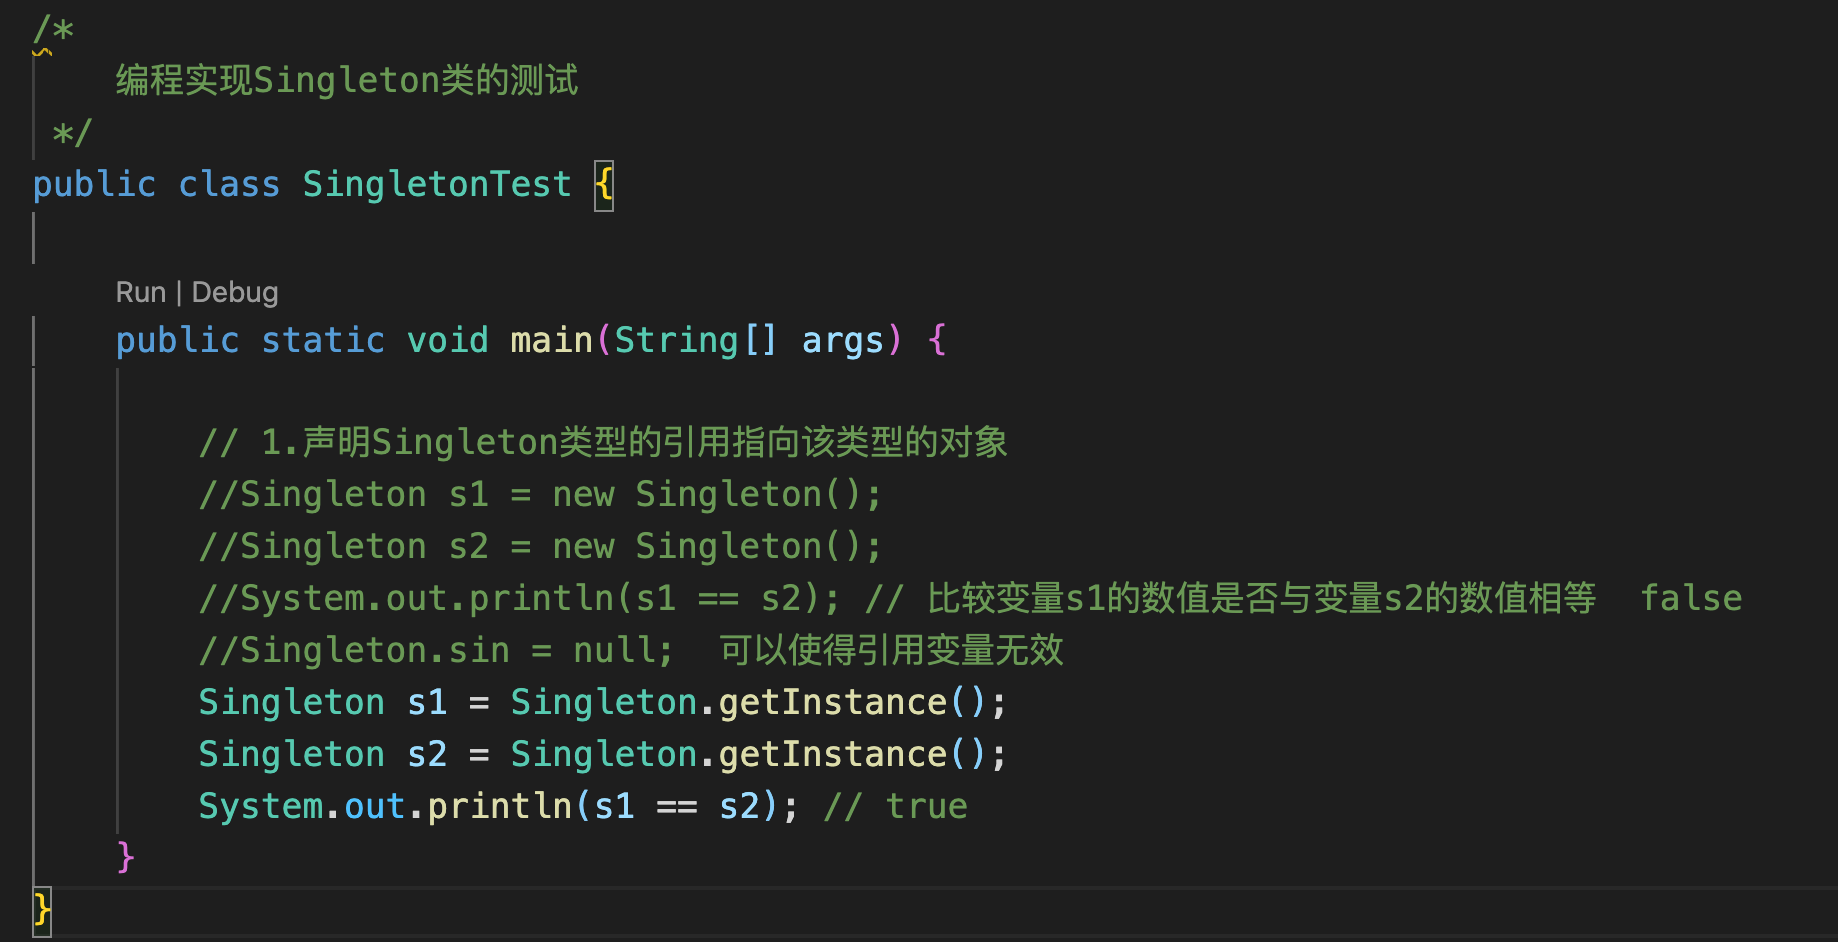The height and width of the screenshot is (942, 1838).
Task: Click the Run CodeLens link above main
Action: click(x=140, y=292)
